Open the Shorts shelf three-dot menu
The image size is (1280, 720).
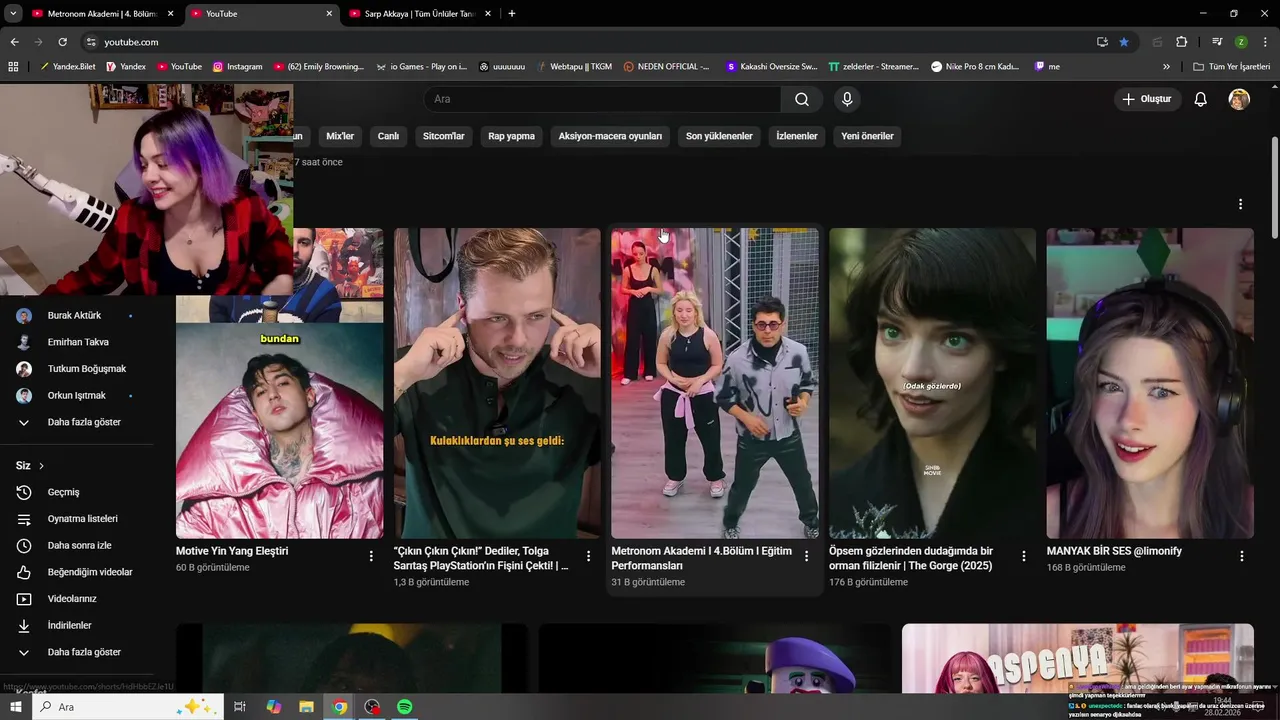click(1240, 204)
